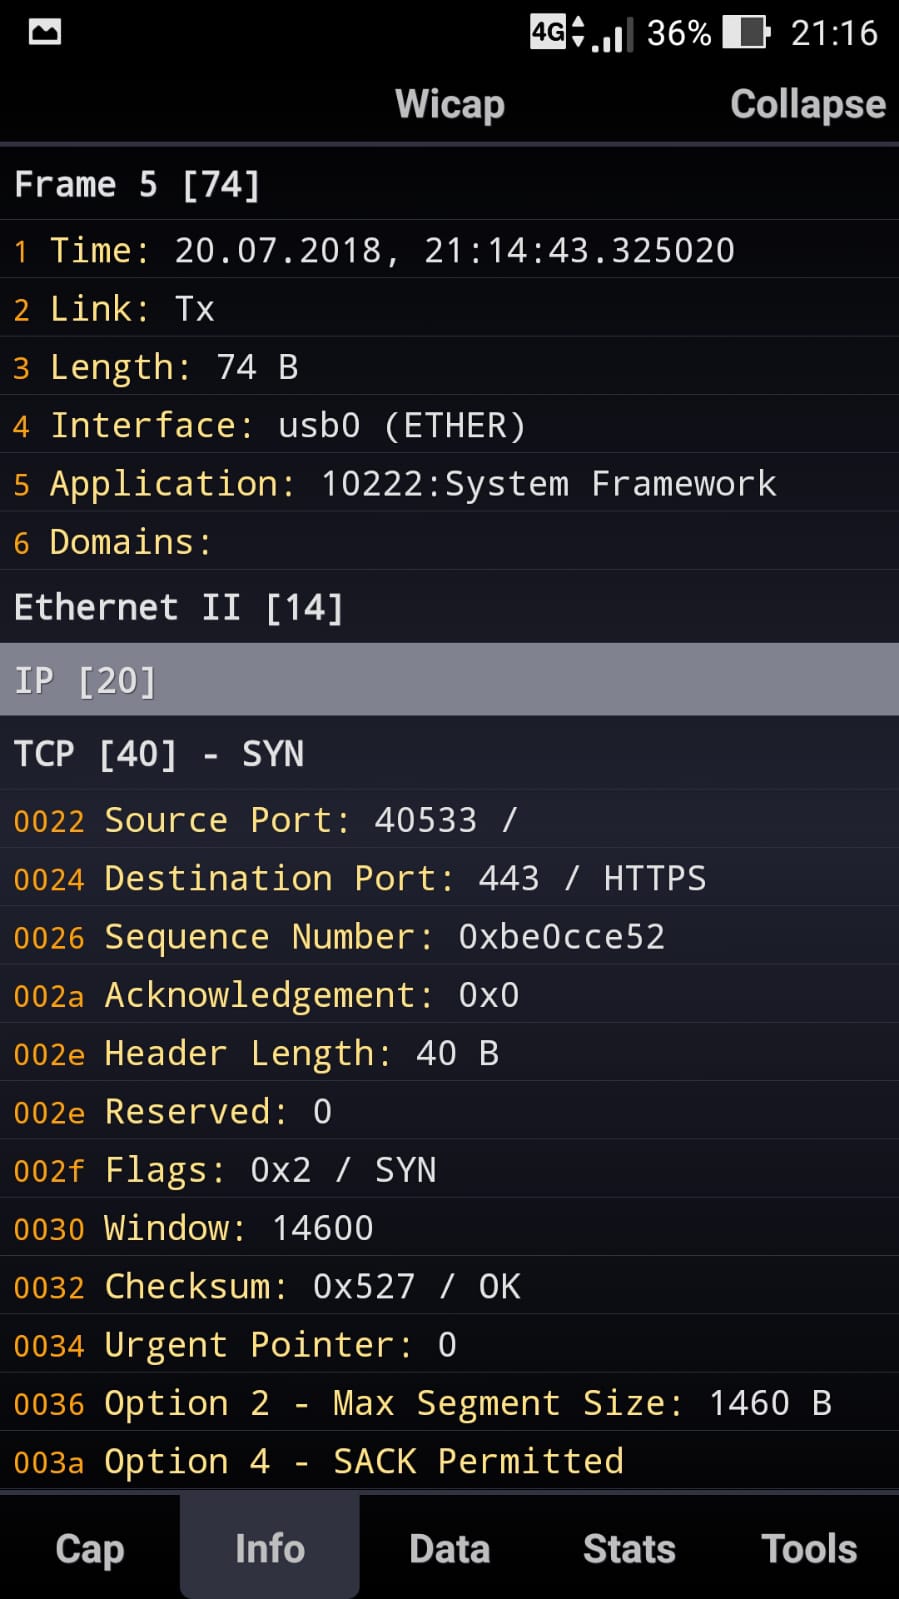This screenshot has width=899, height=1599.
Task: Tap the 4G signal strength icon
Action: click(x=581, y=32)
